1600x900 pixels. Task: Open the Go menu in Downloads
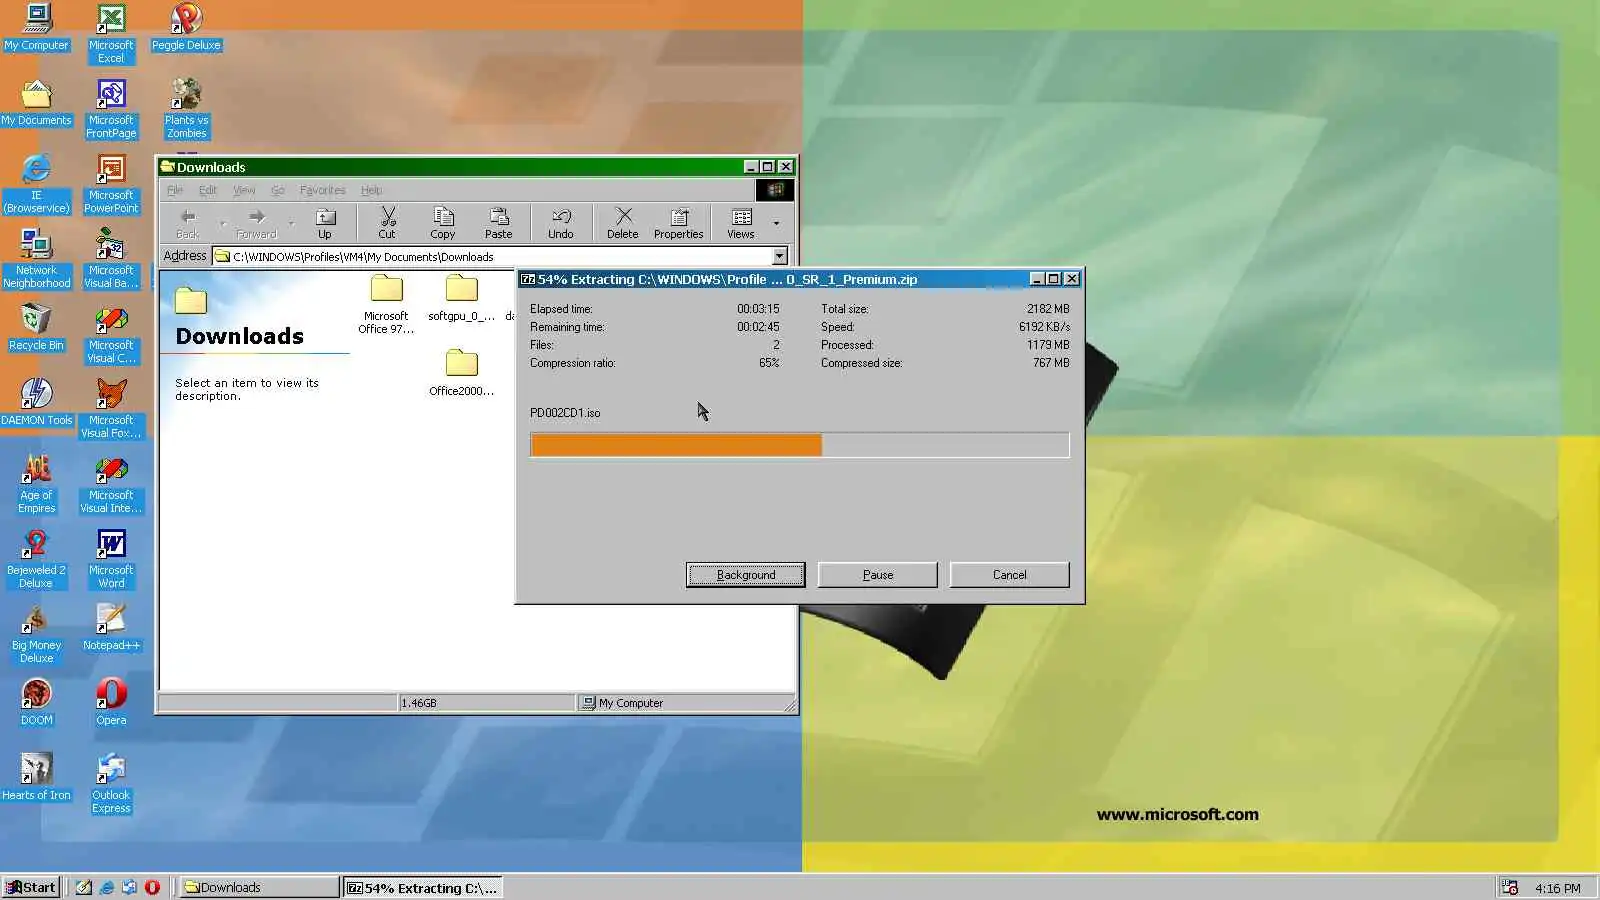pyautogui.click(x=278, y=190)
